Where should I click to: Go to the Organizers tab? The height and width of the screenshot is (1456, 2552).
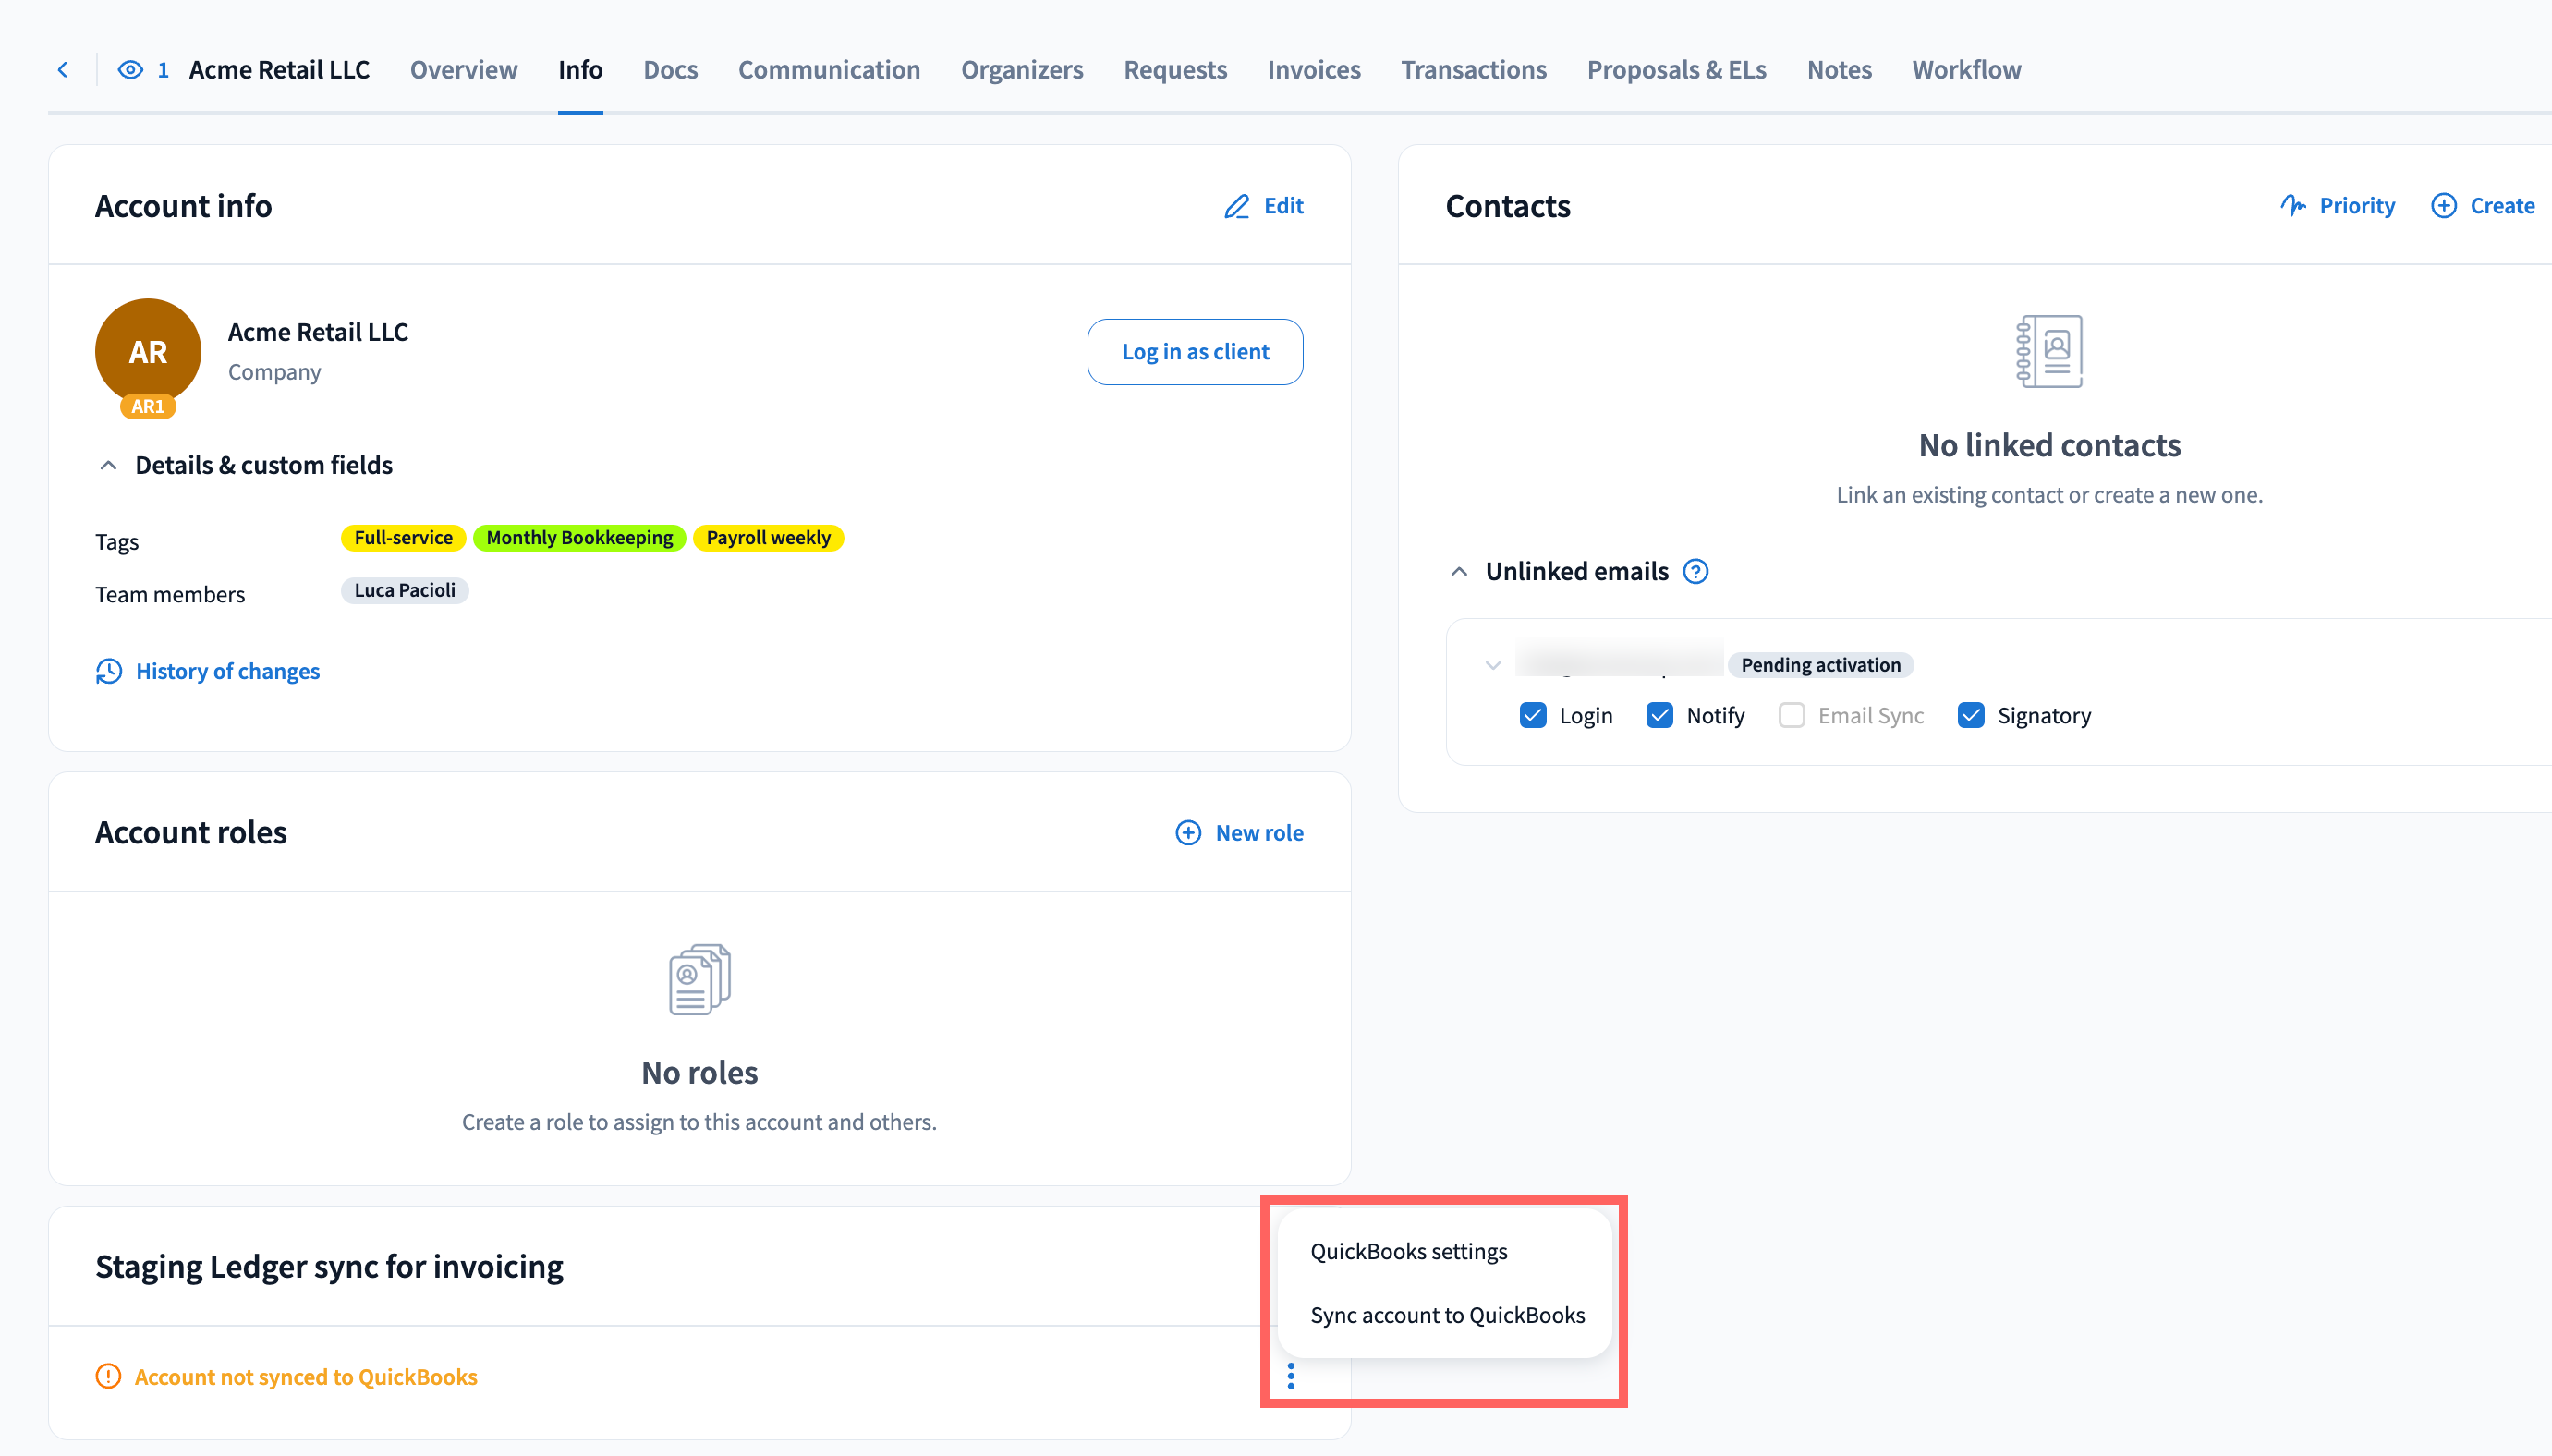[x=1022, y=69]
